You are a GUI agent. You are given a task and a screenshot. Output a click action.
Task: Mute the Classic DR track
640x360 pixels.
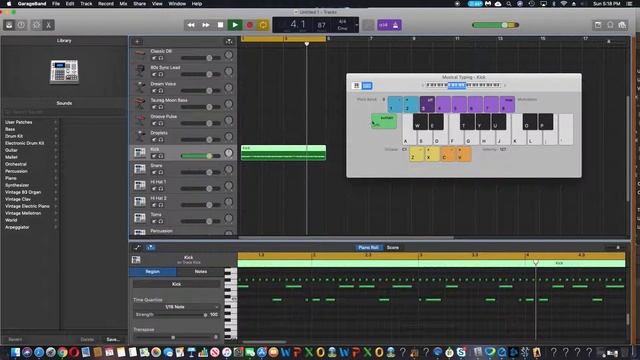coord(154,58)
